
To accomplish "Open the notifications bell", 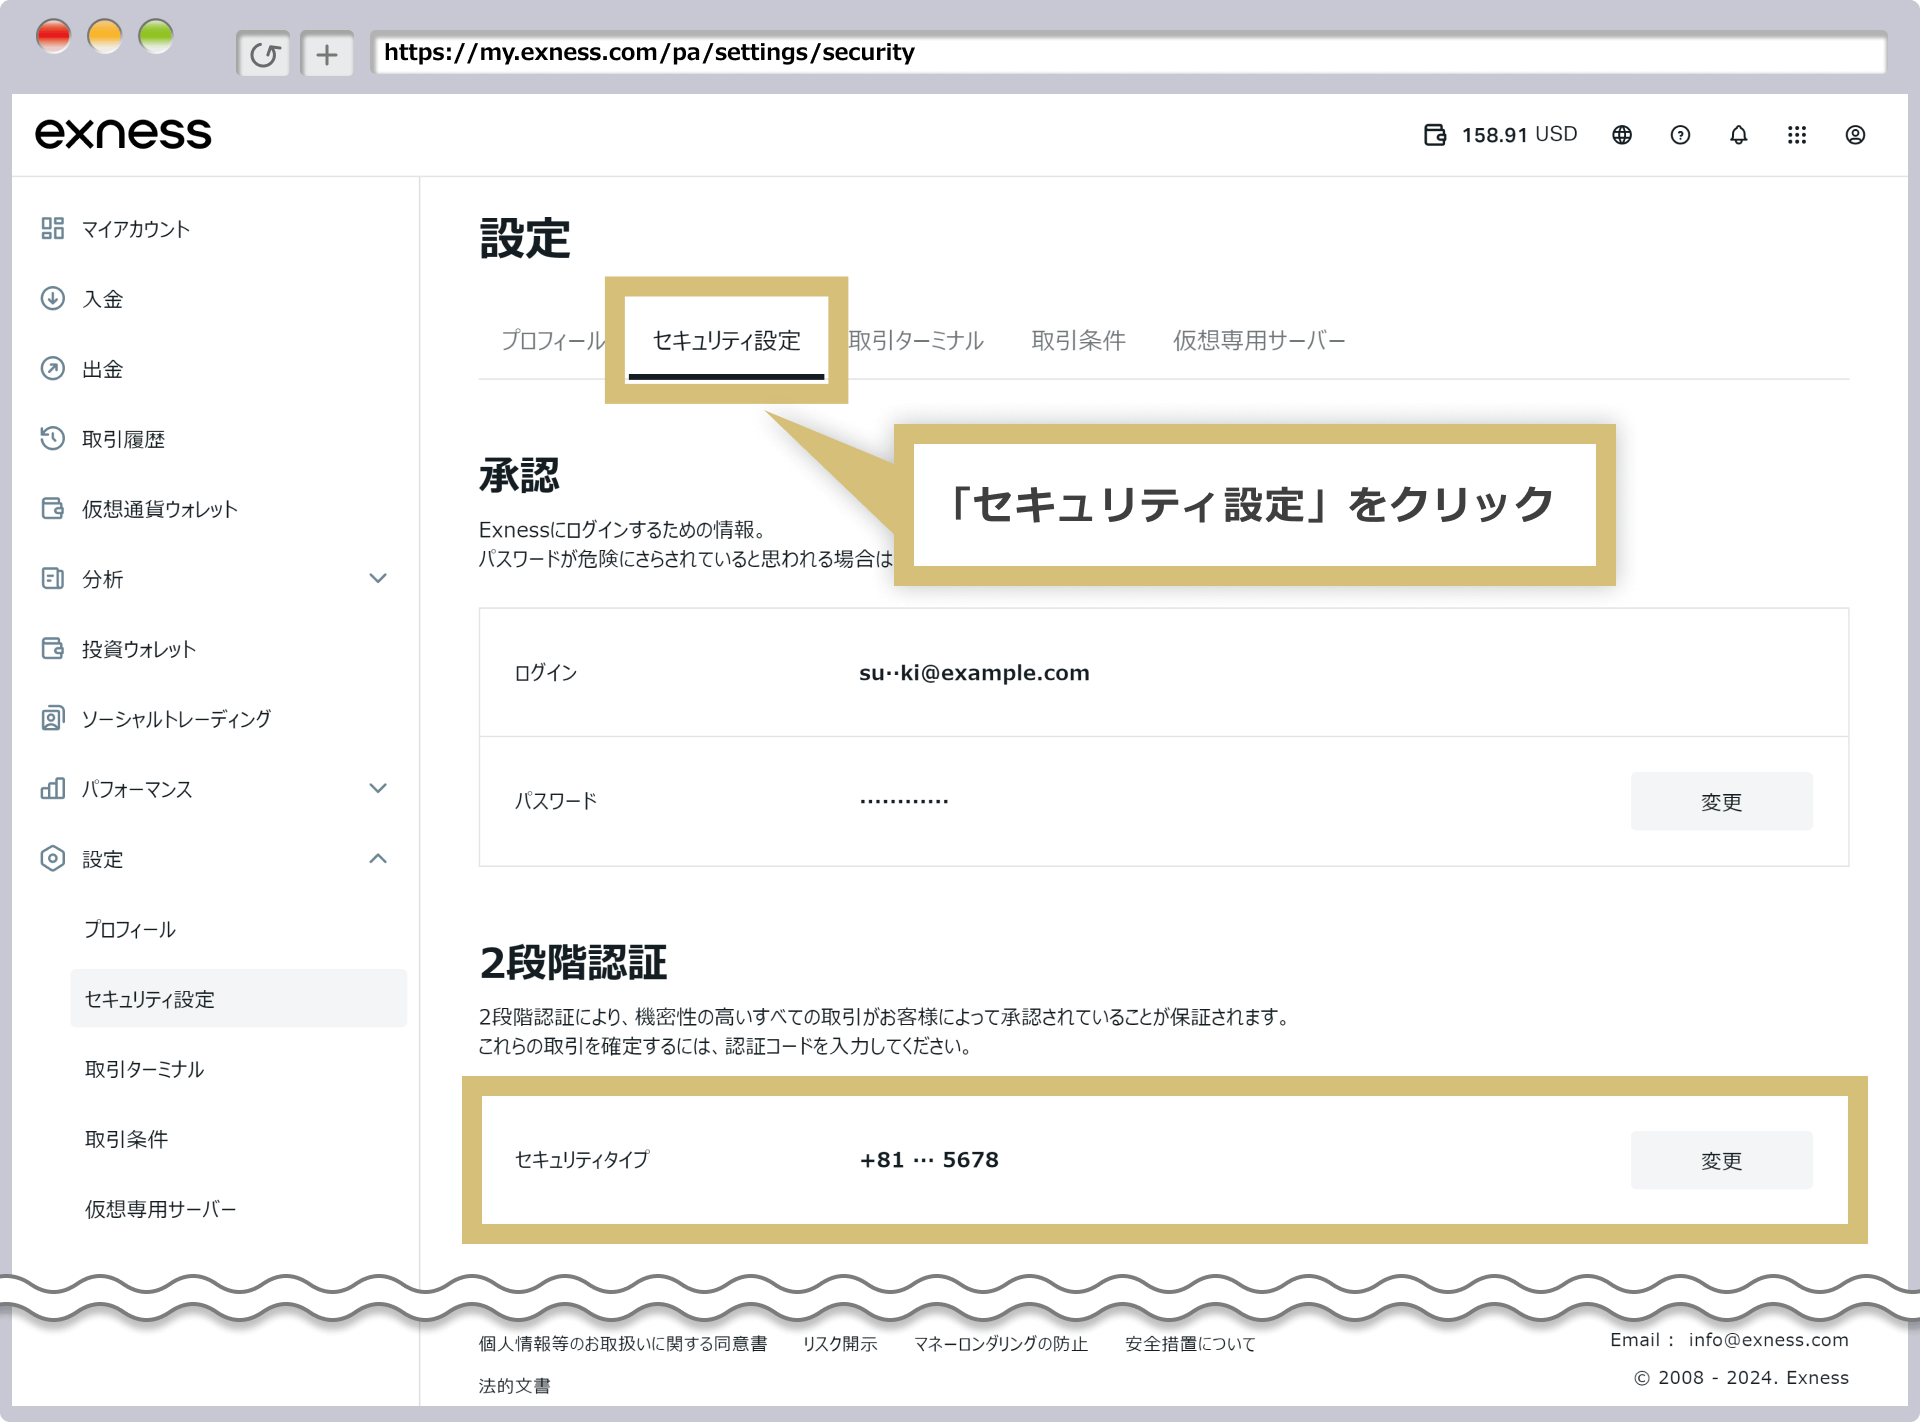I will coord(1739,135).
